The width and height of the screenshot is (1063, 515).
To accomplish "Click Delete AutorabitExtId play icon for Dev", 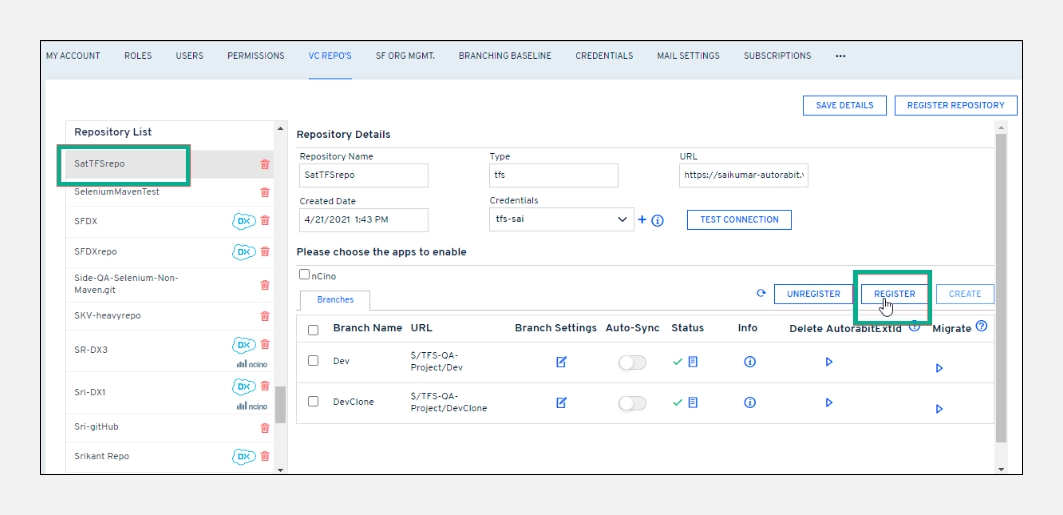I will click(828, 362).
